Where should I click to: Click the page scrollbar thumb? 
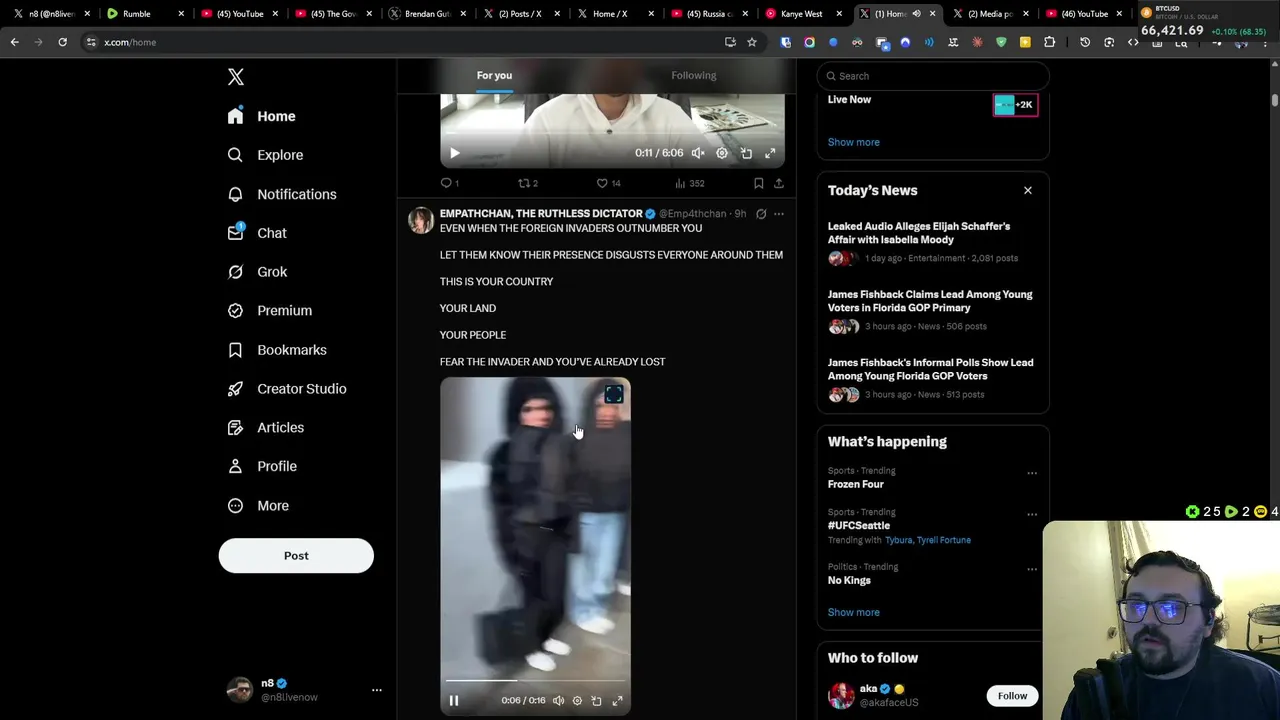[1275, 100]
